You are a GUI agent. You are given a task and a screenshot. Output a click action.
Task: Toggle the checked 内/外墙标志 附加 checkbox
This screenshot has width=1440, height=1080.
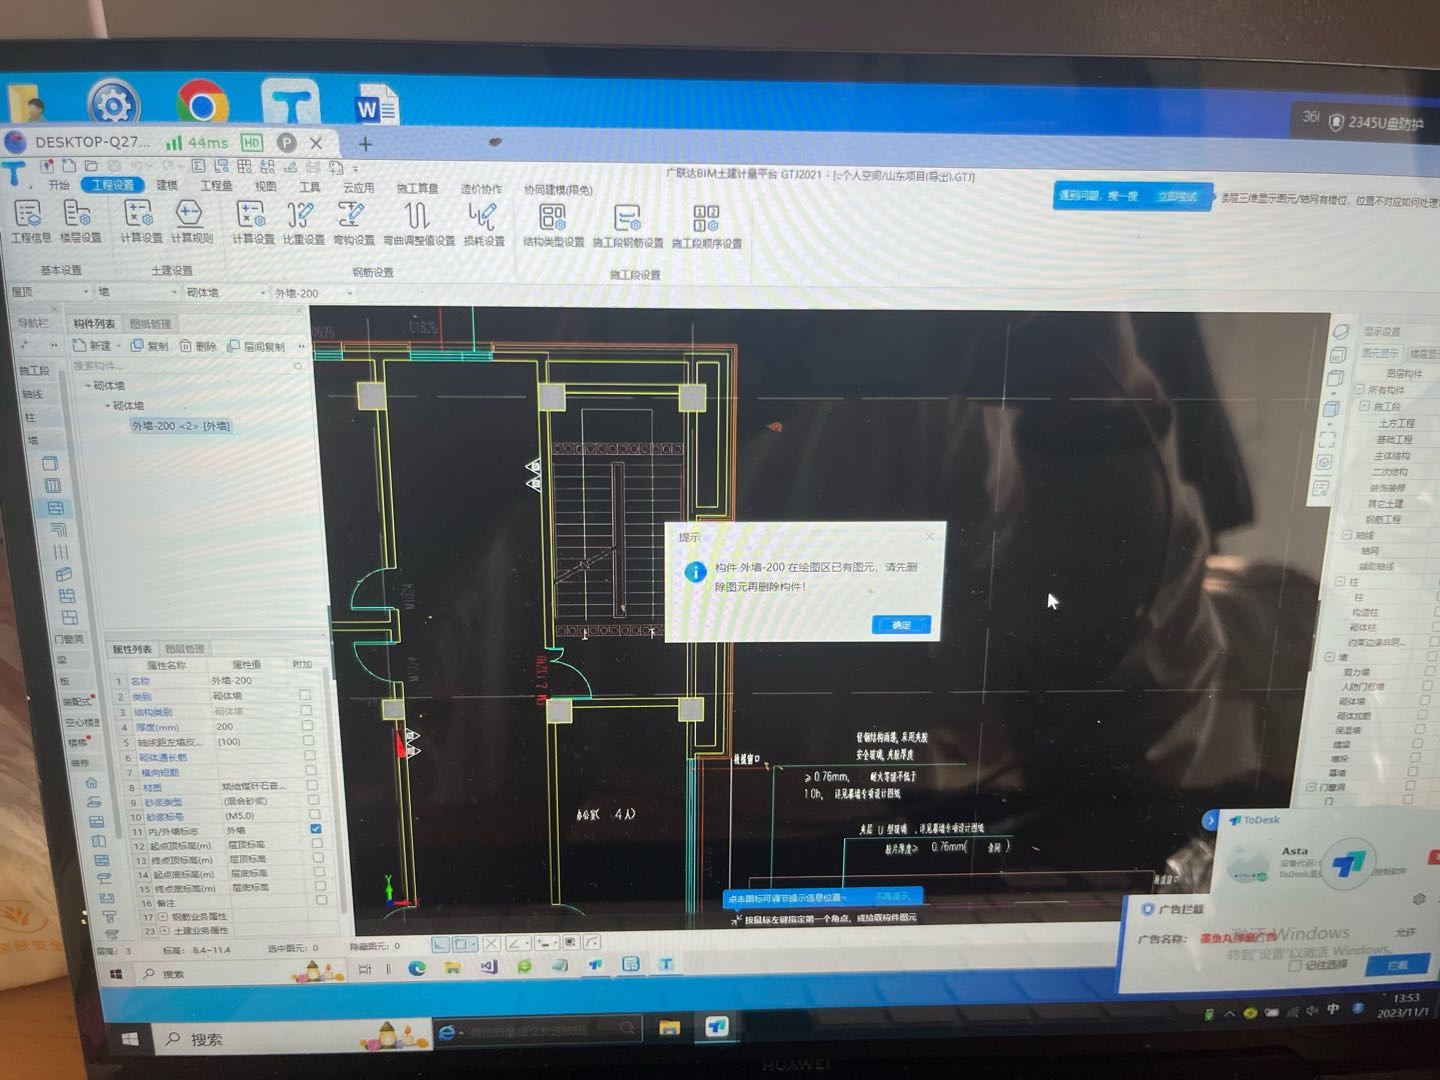pyautogui.click(x=315, y=829)
